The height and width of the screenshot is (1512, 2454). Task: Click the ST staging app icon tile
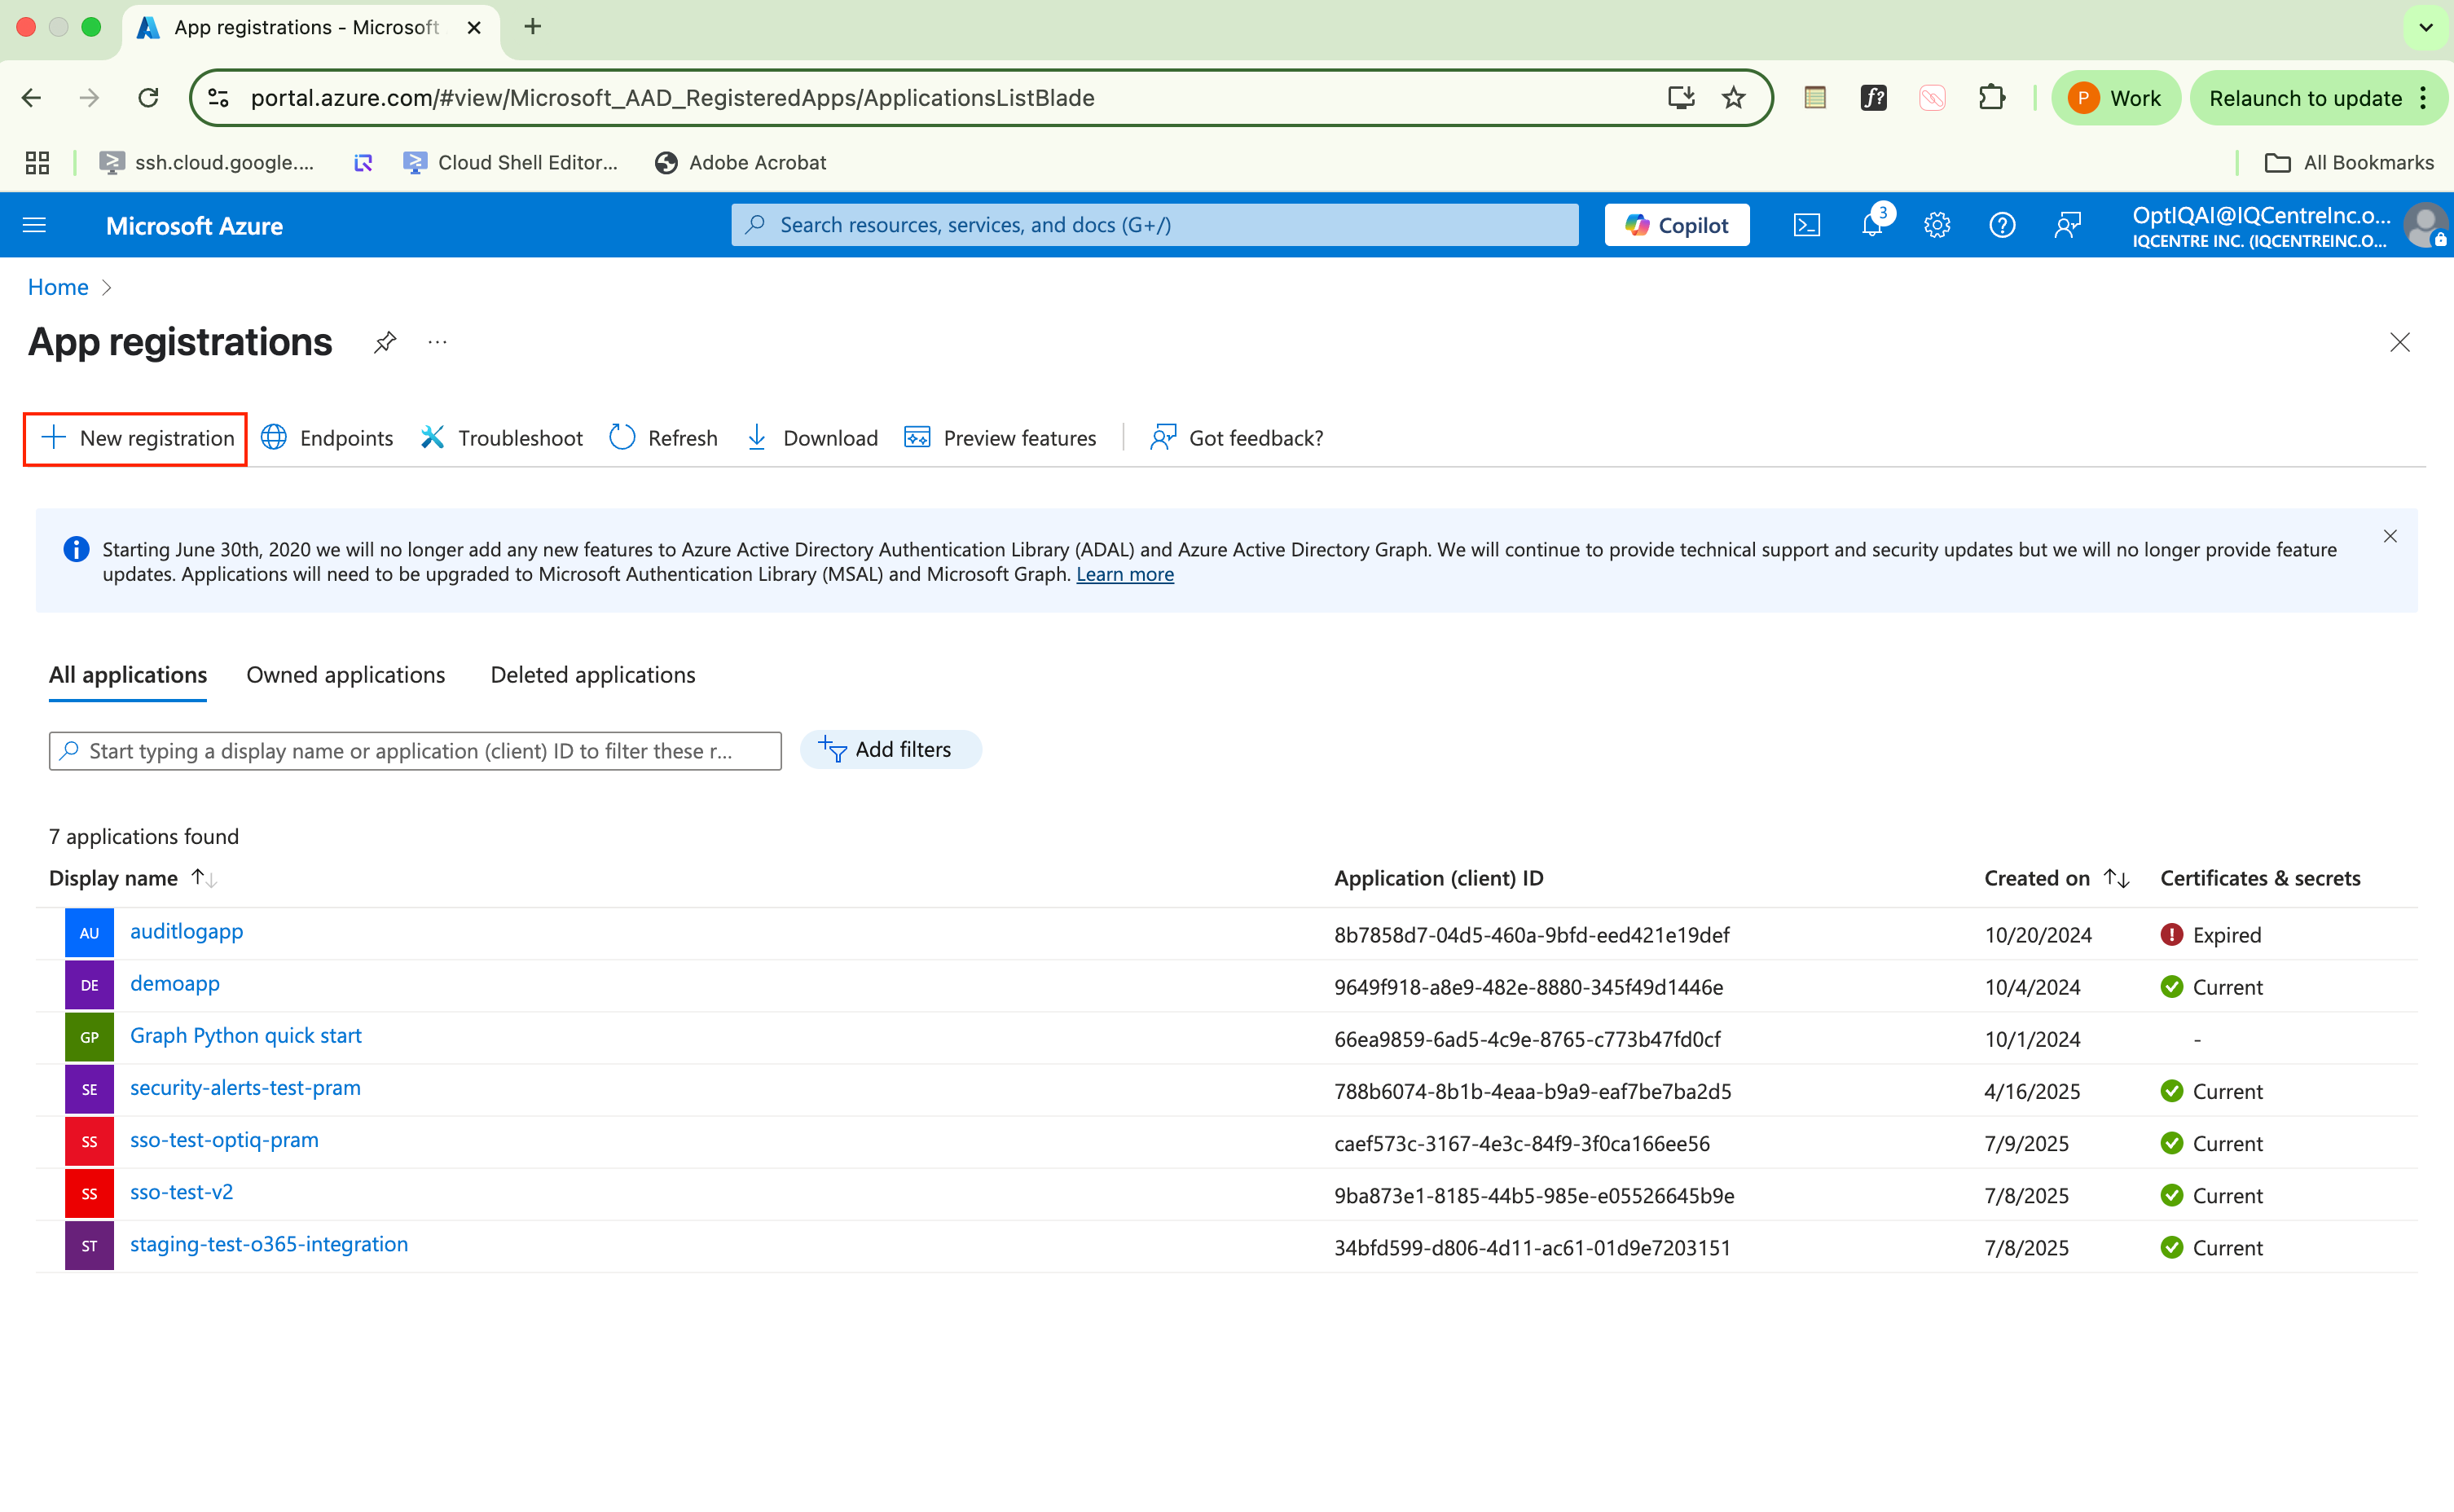pyautogui.click(x=89, y=1246)
